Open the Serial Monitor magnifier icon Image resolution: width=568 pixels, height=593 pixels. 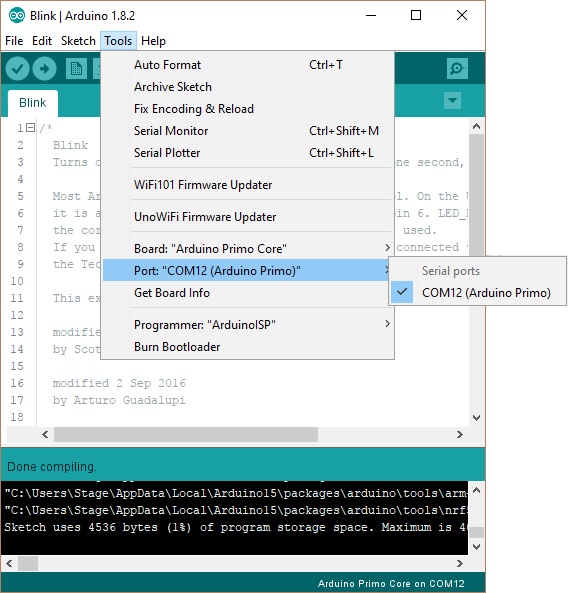tap(457, 68)
